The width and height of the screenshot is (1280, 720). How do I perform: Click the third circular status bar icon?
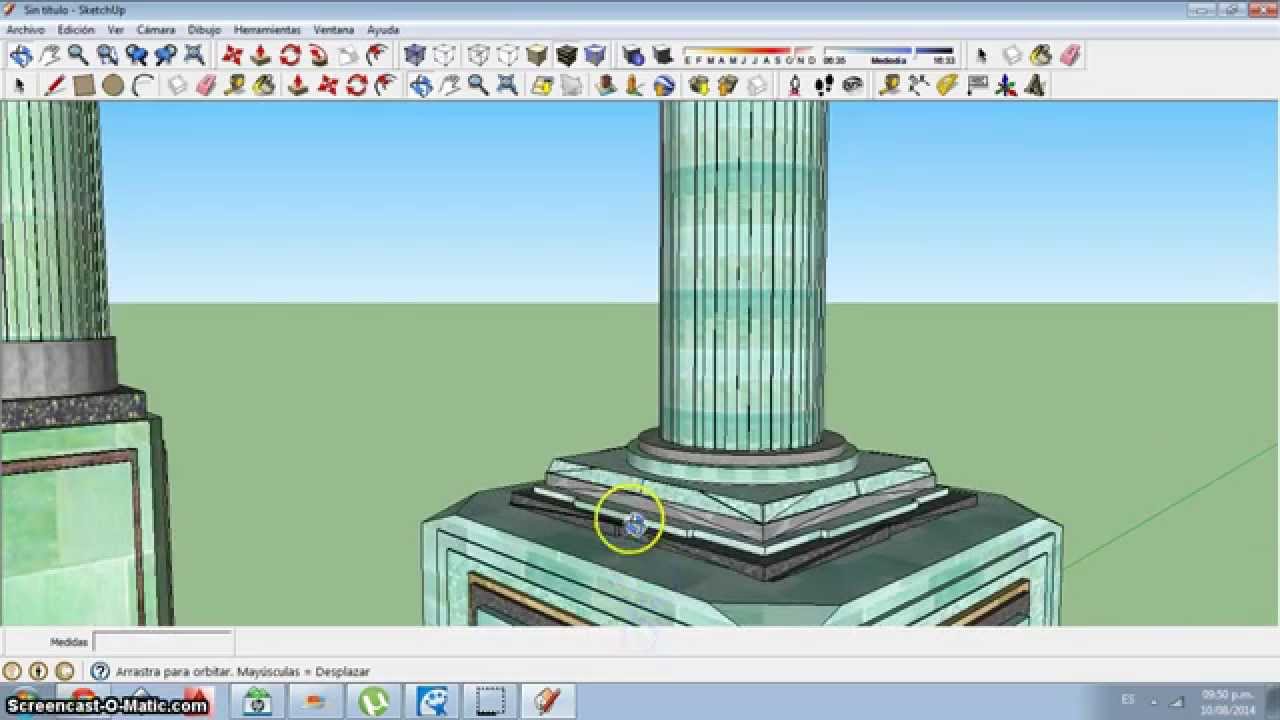tap(64, 672)
